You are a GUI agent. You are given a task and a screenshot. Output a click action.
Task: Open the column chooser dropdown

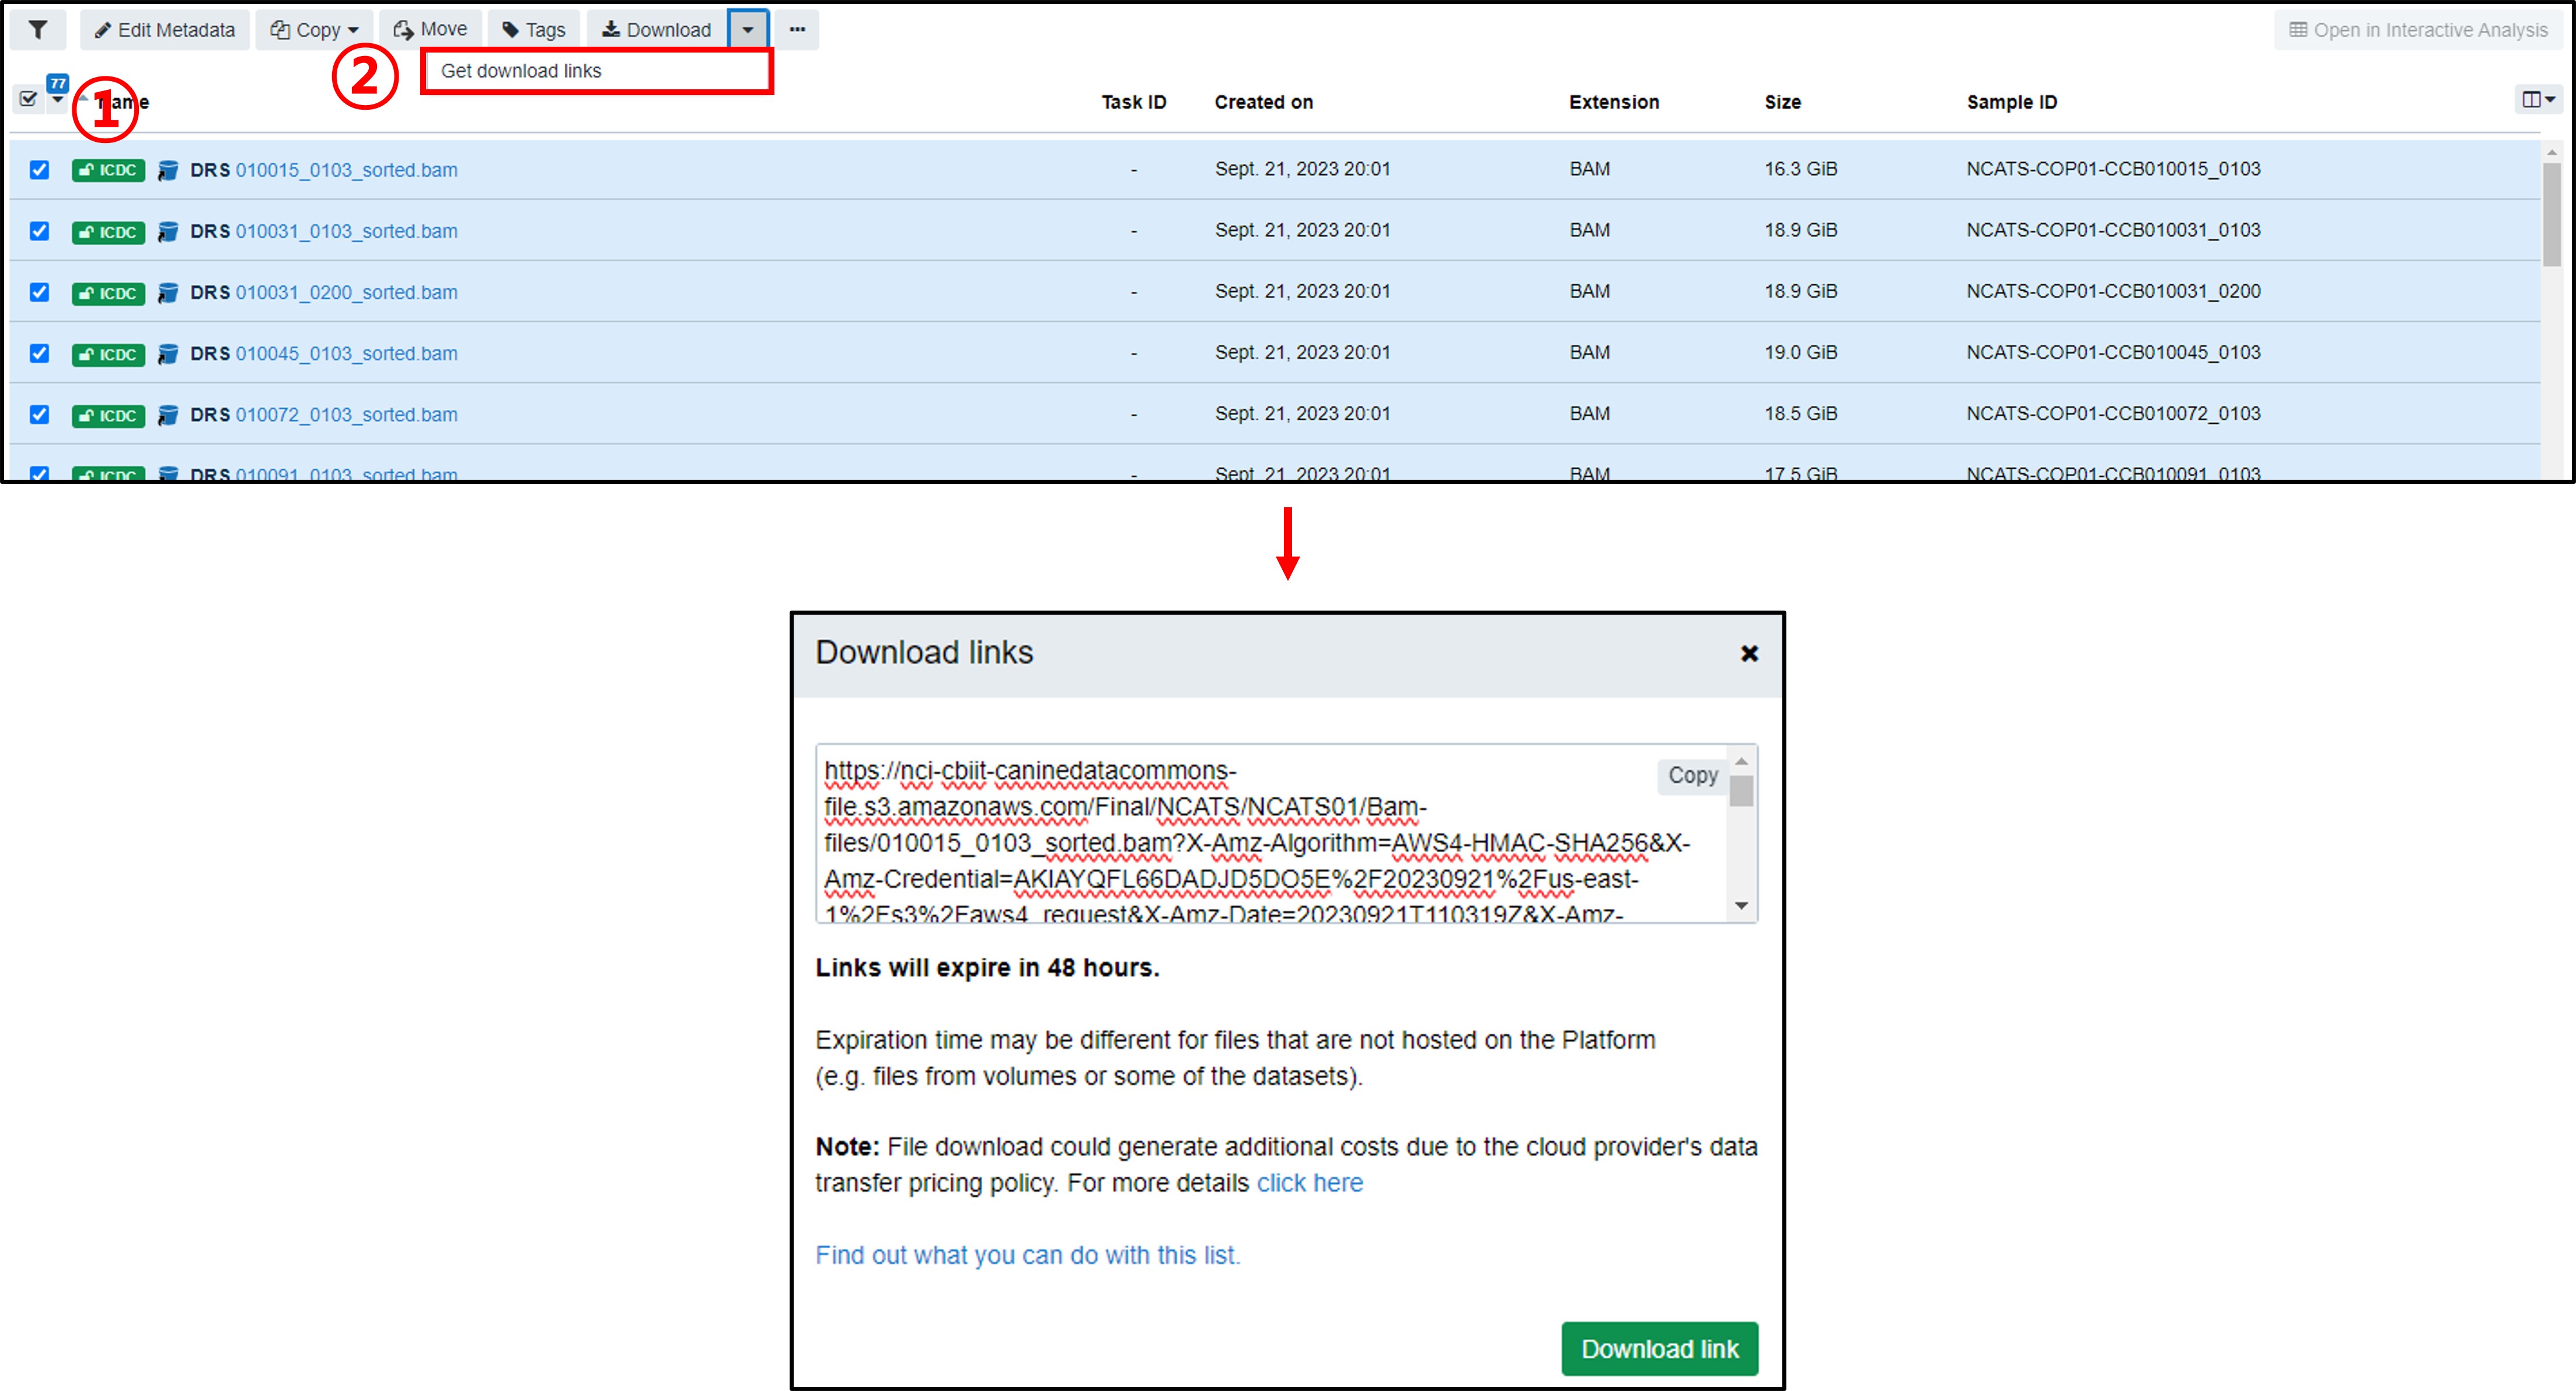(2538, 99)
